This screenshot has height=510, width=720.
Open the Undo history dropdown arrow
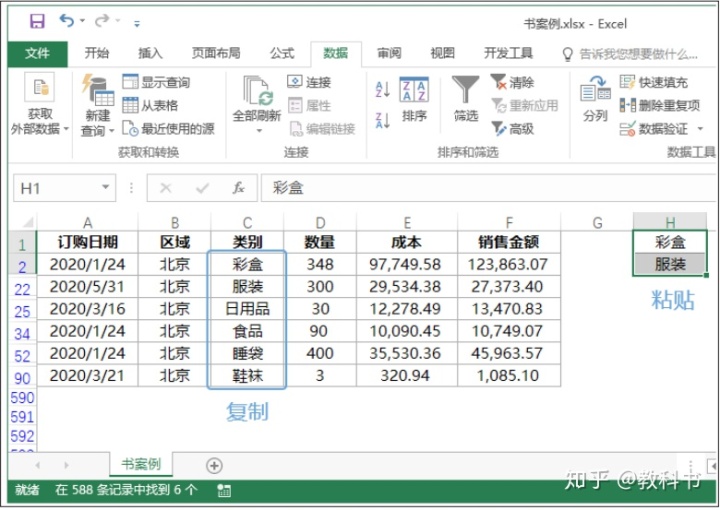pos(83,21)
